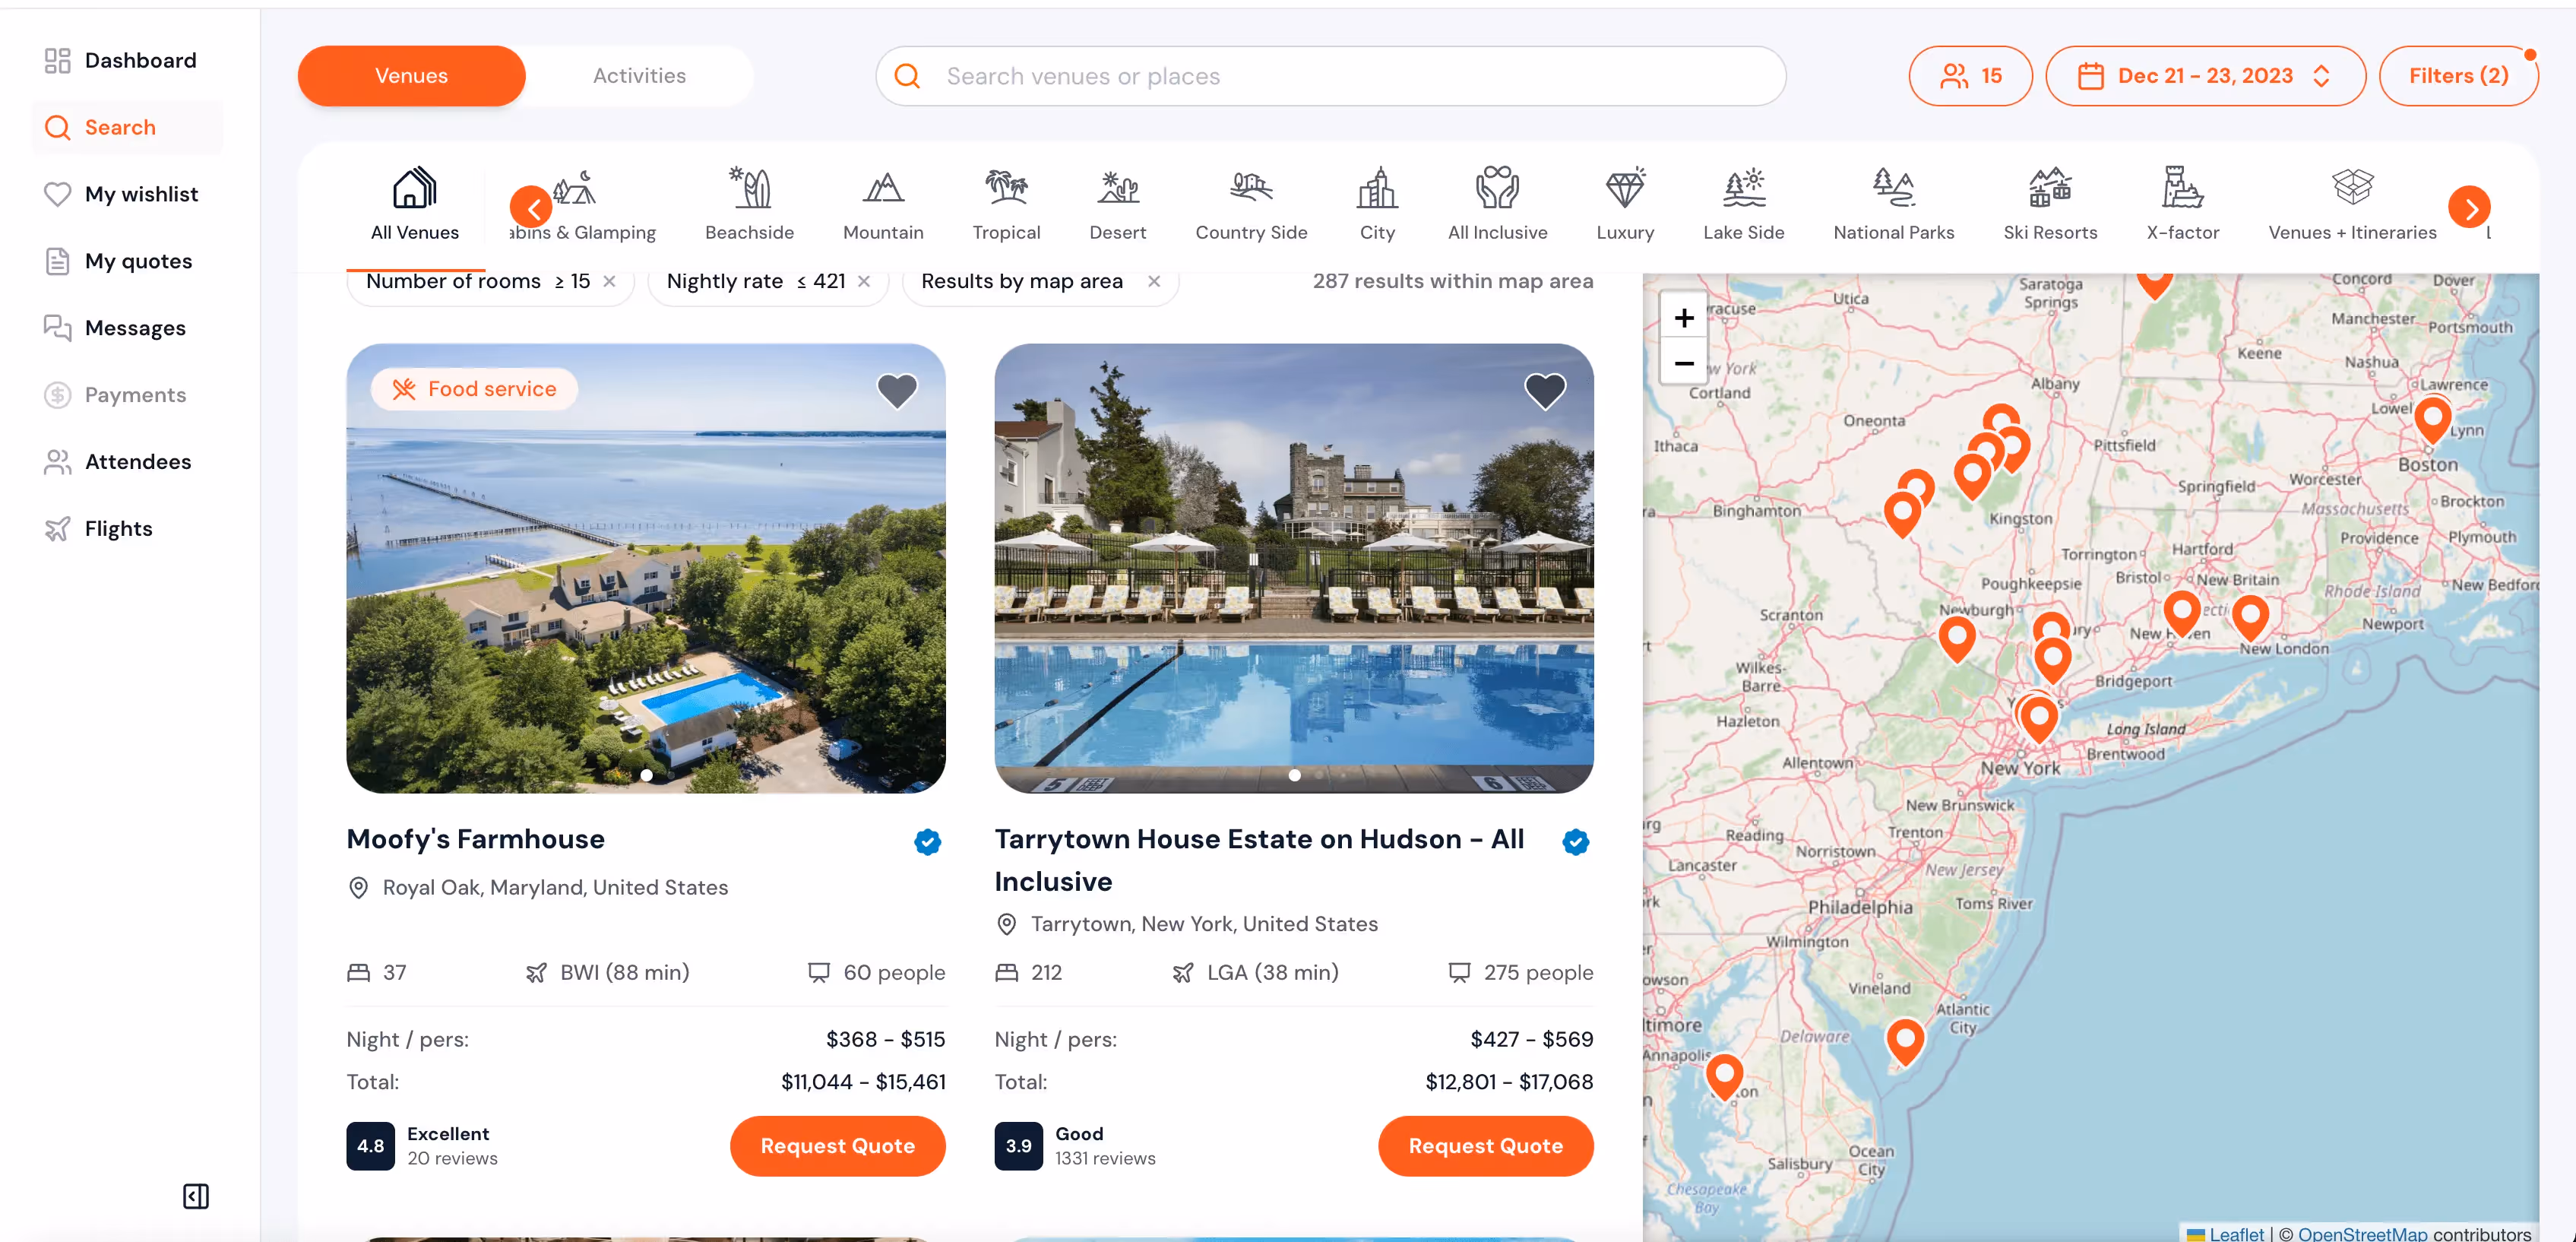Open My quotes in sidebar
This screenshot has width=2576, height=1242.
(x=138, y=261)
